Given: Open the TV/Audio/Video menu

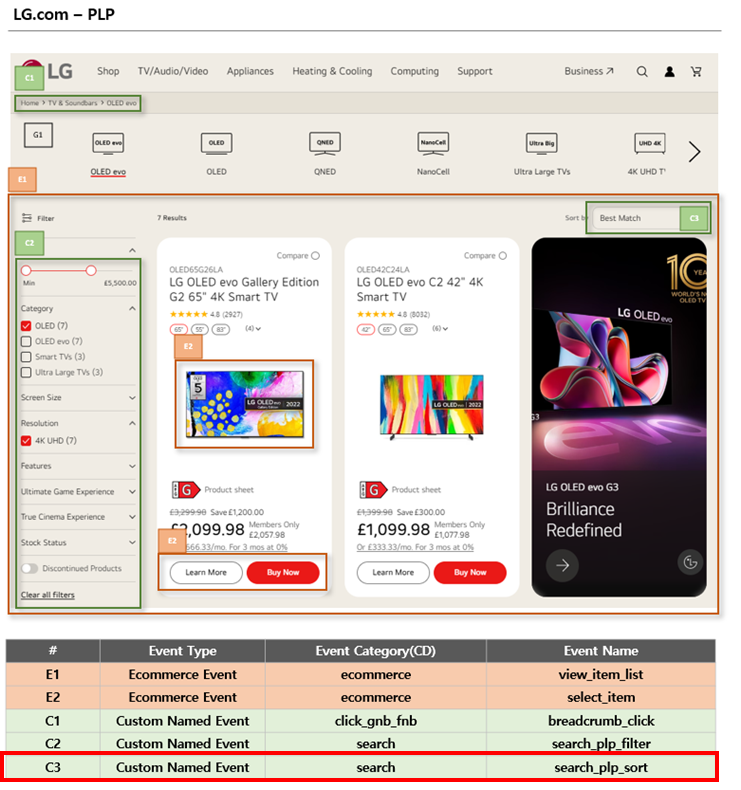Looking at the screenshot, I should 173,72.
